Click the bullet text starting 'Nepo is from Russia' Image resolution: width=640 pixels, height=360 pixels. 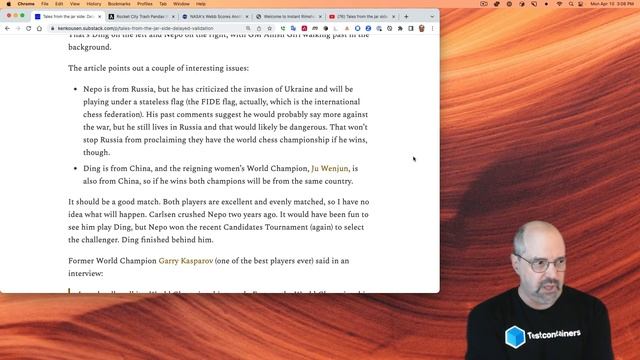[226, 121]
